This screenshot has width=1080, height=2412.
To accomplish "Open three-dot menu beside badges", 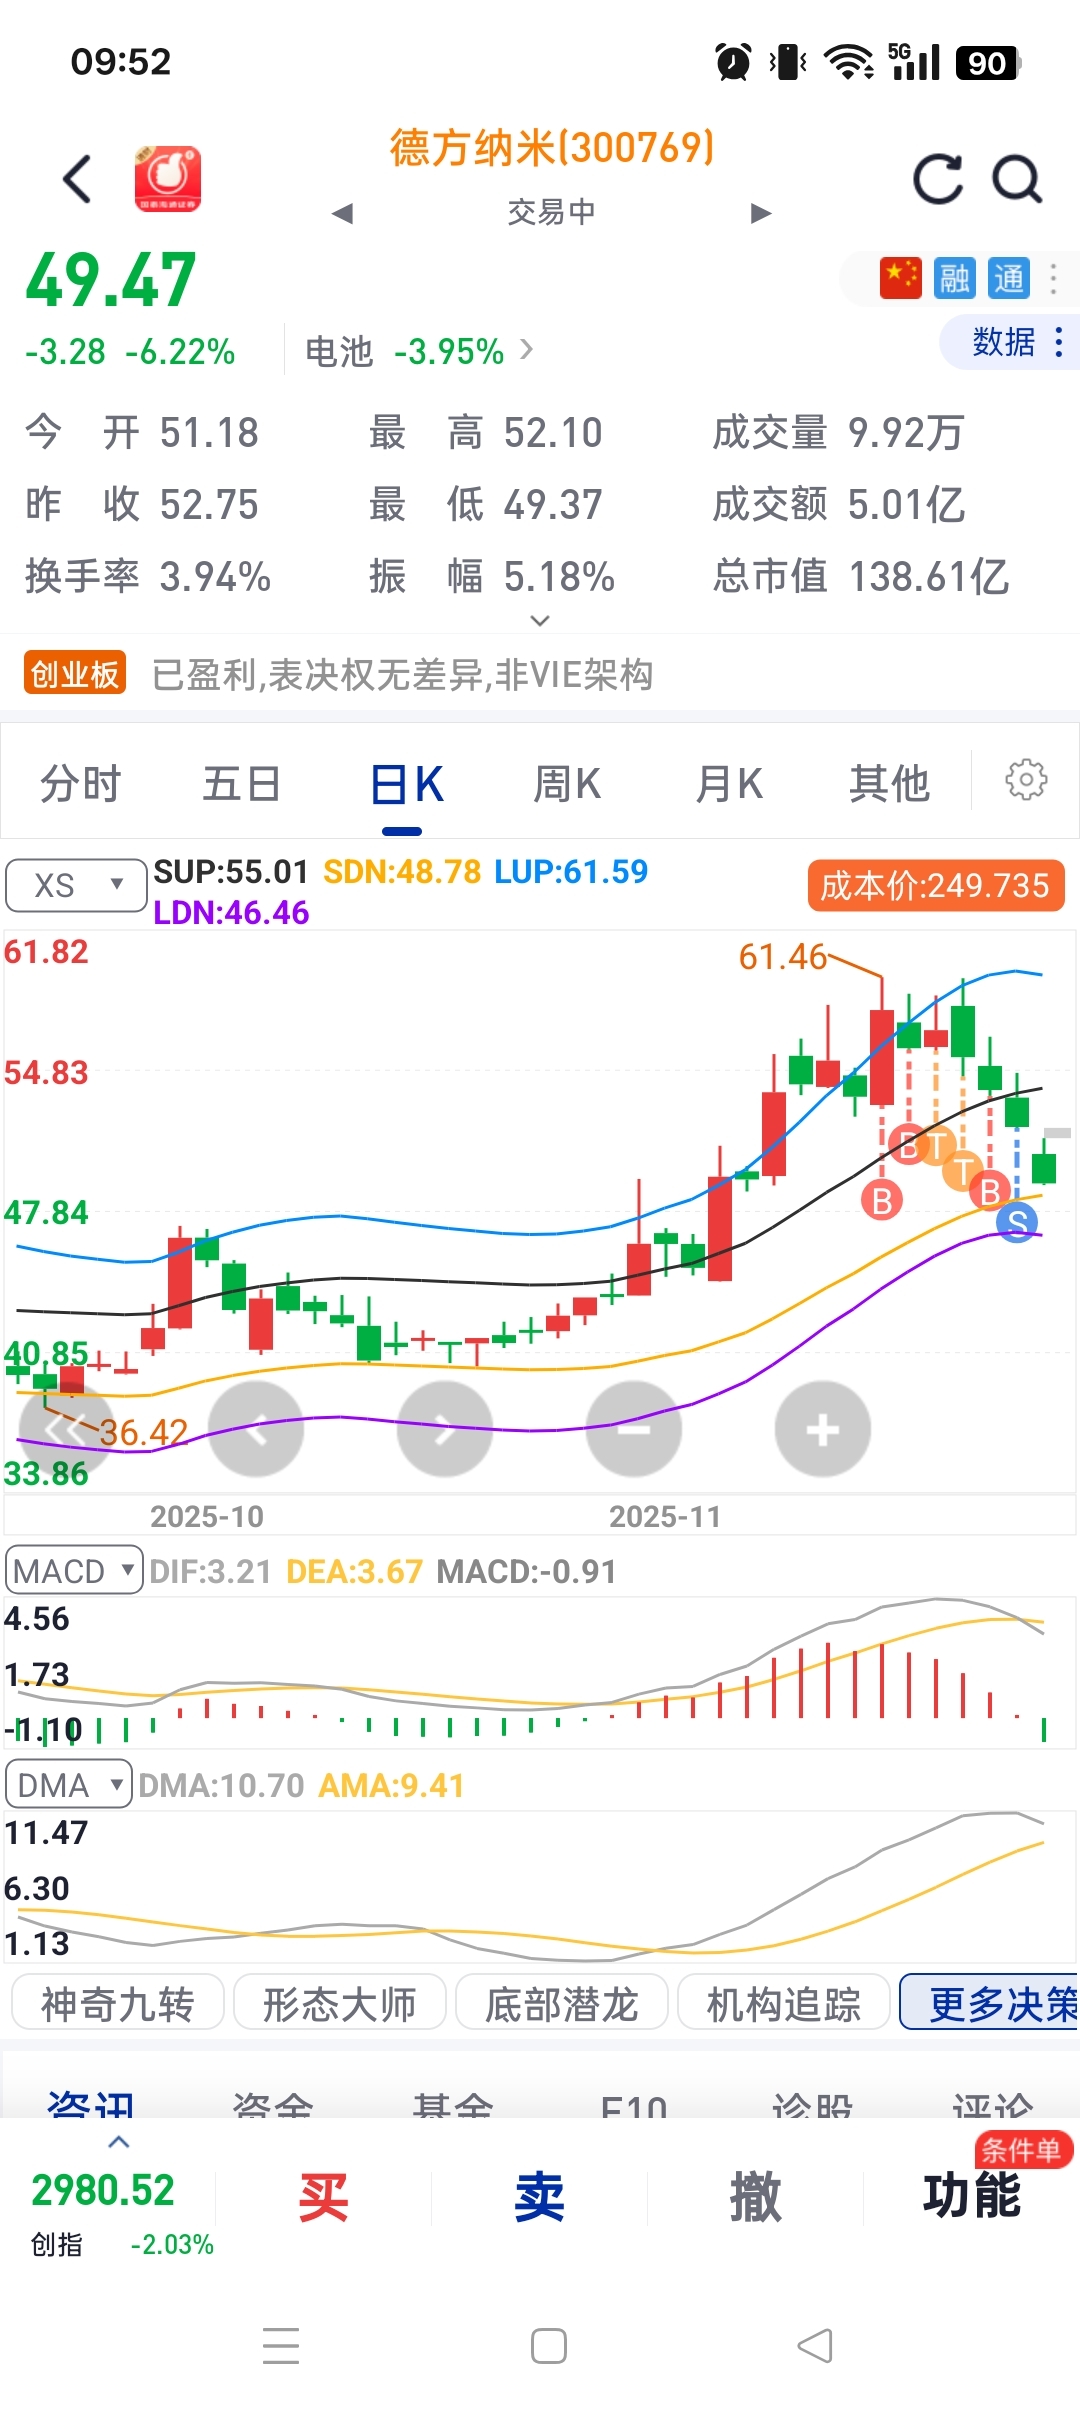I will coord(1053,278).
